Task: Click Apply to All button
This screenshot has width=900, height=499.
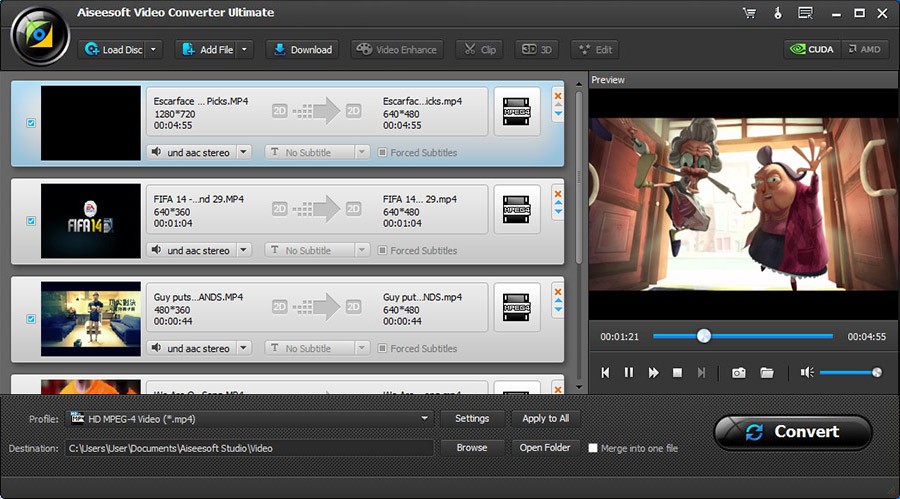Action: click(545, 419)
